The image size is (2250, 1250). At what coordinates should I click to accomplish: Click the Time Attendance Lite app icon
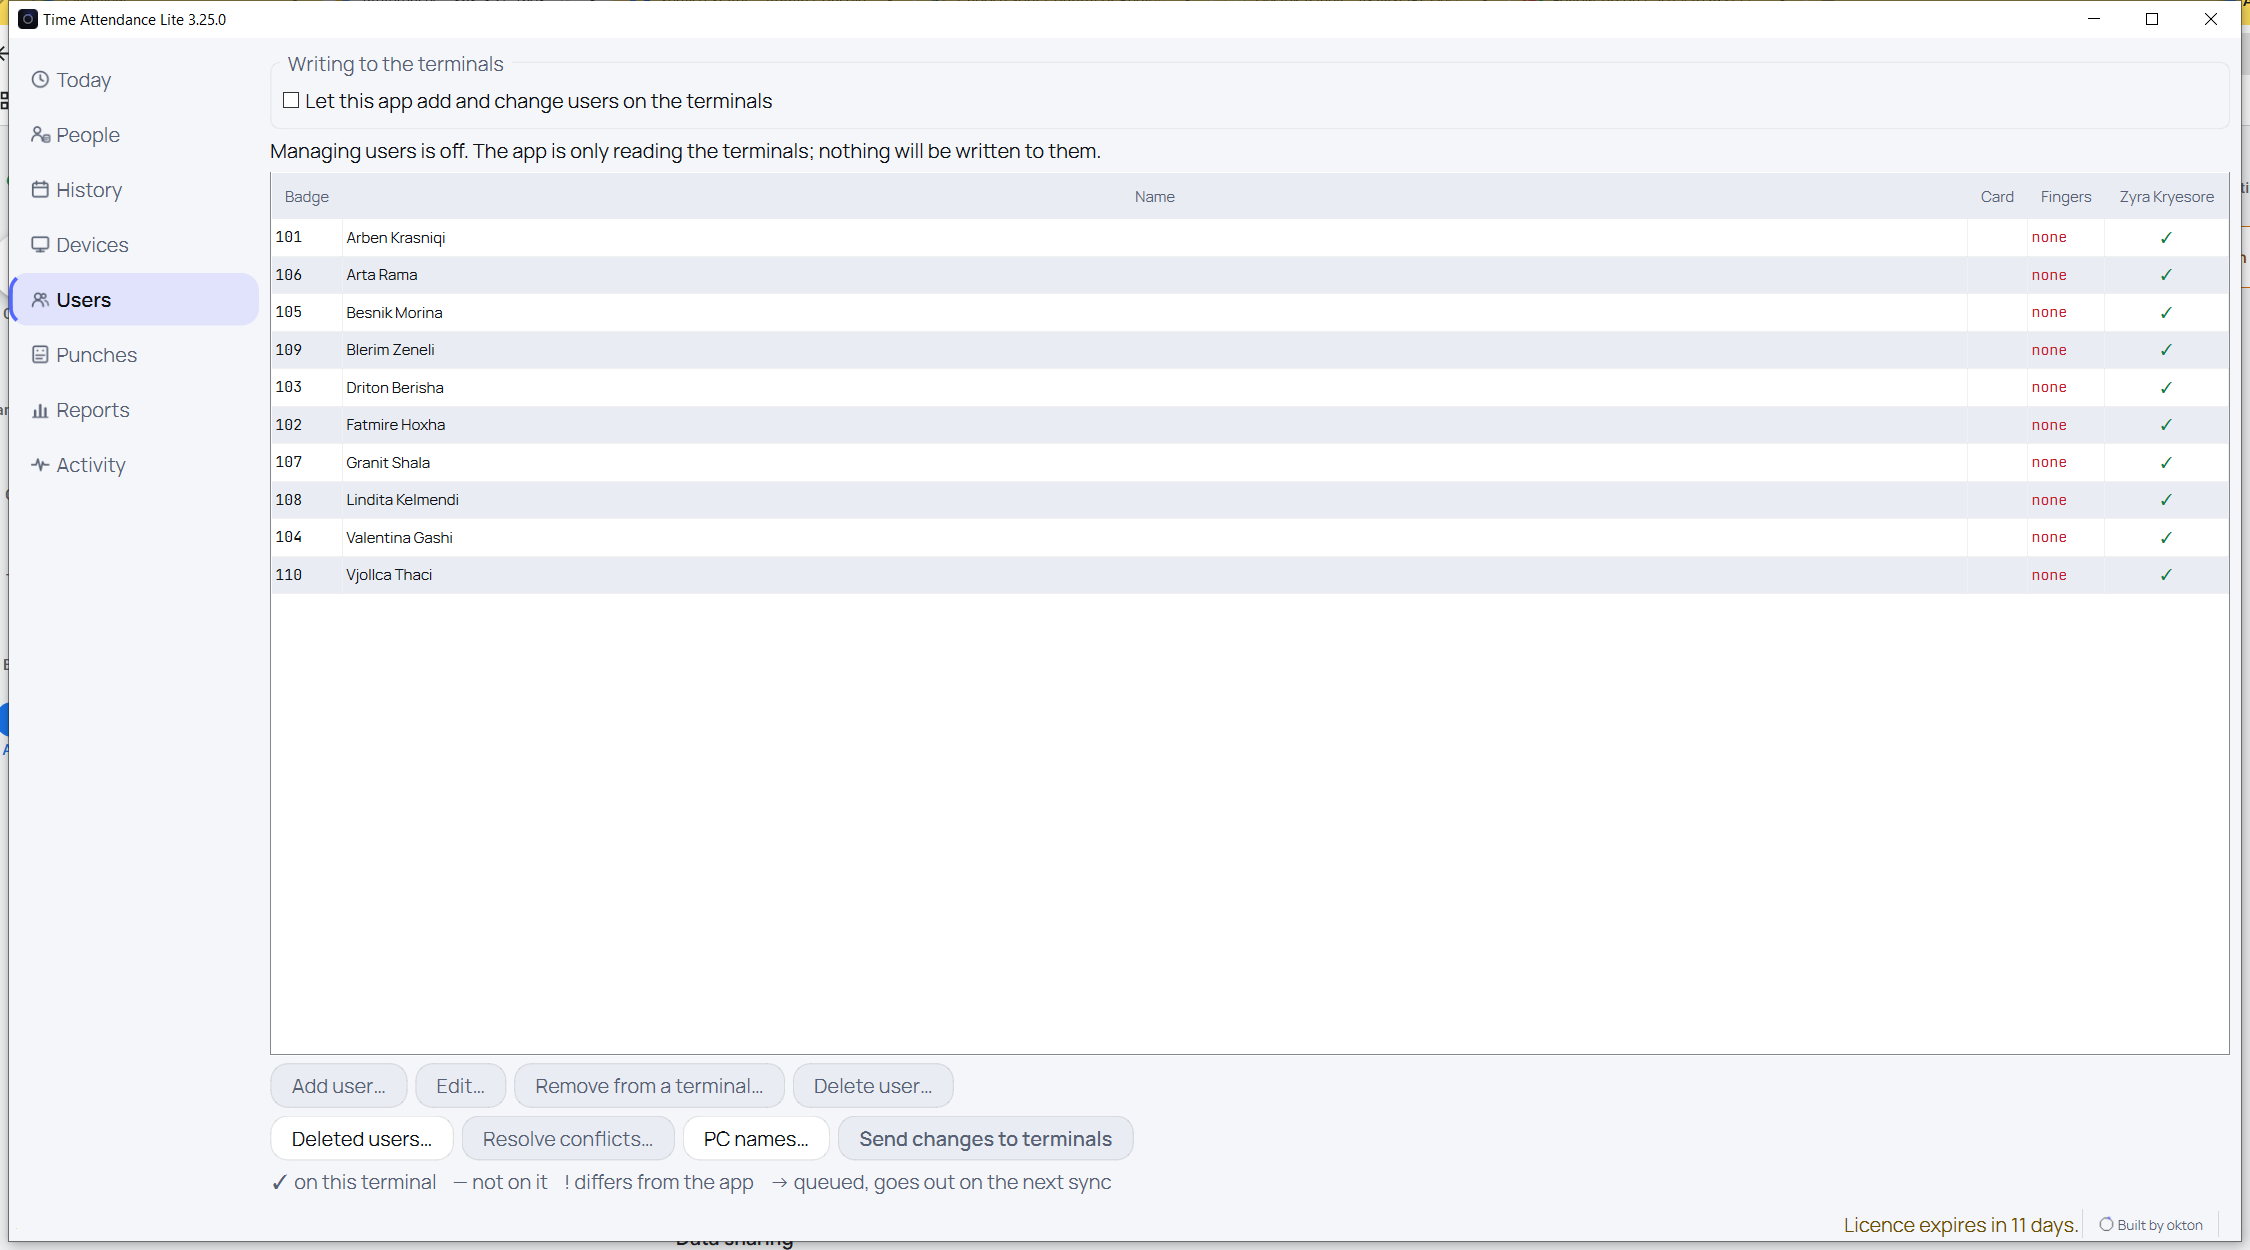coord(28,19)
